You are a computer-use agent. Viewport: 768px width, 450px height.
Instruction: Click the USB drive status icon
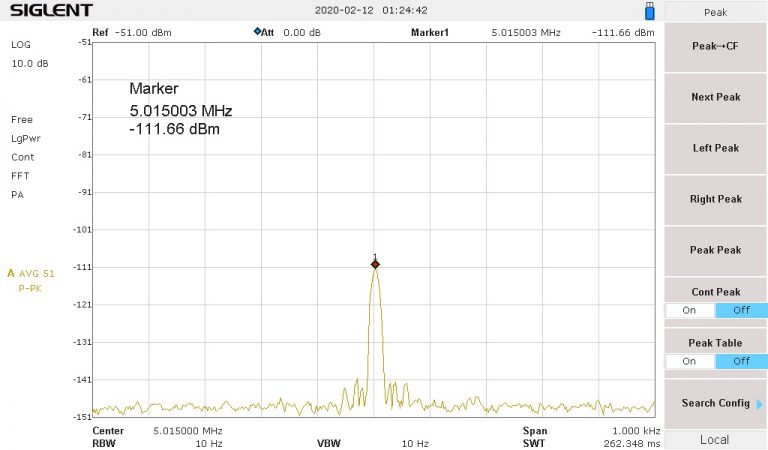[x=649, y=10]
